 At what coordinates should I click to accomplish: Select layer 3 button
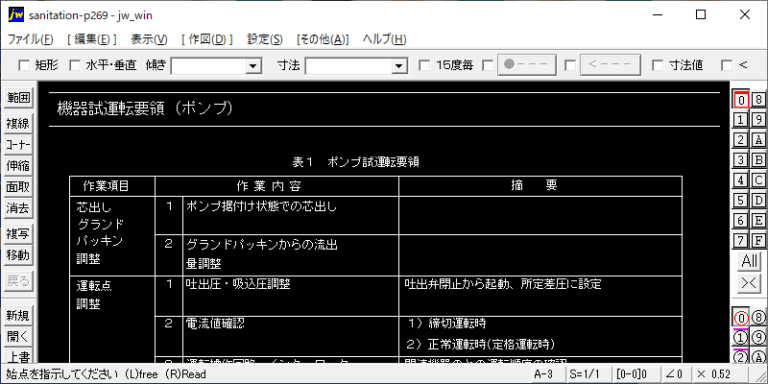pos(741,160)
